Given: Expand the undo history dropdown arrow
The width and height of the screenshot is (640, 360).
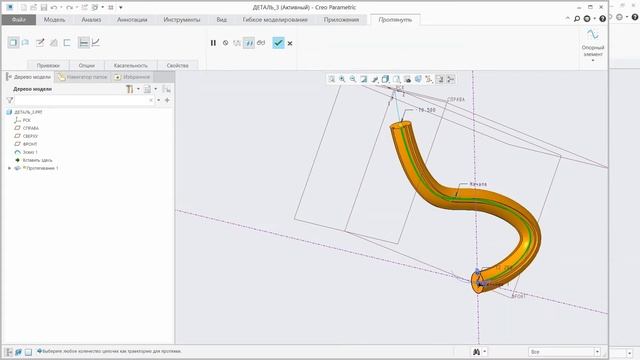Looking at the screenshot, I should [61, 7].
